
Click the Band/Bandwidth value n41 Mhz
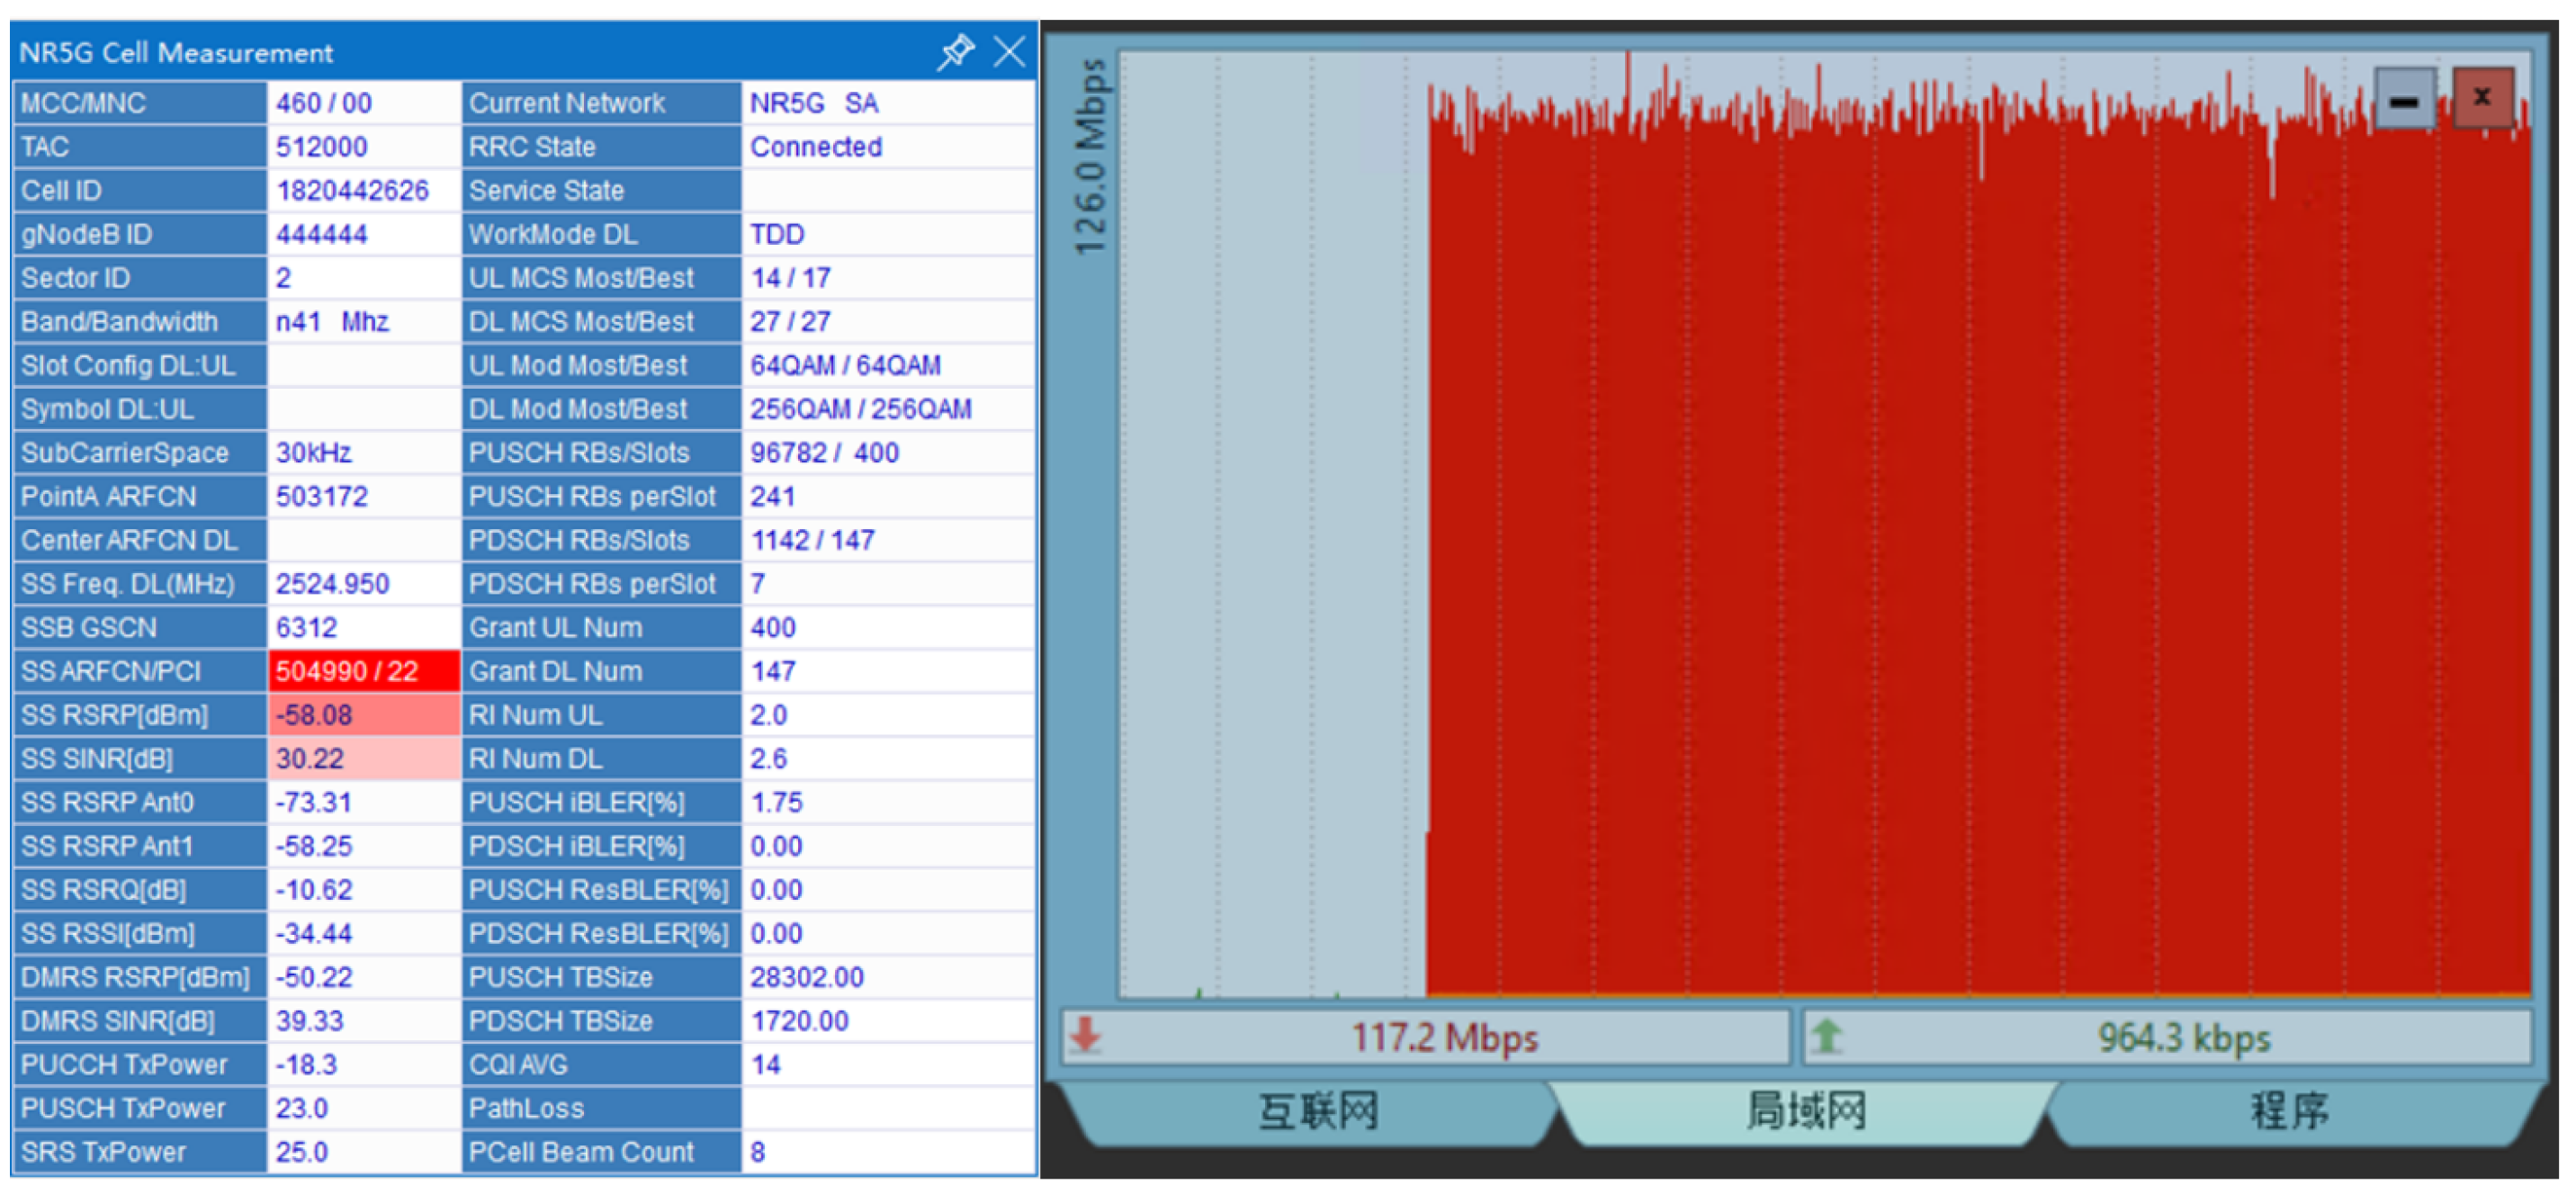tap(332, 321)
